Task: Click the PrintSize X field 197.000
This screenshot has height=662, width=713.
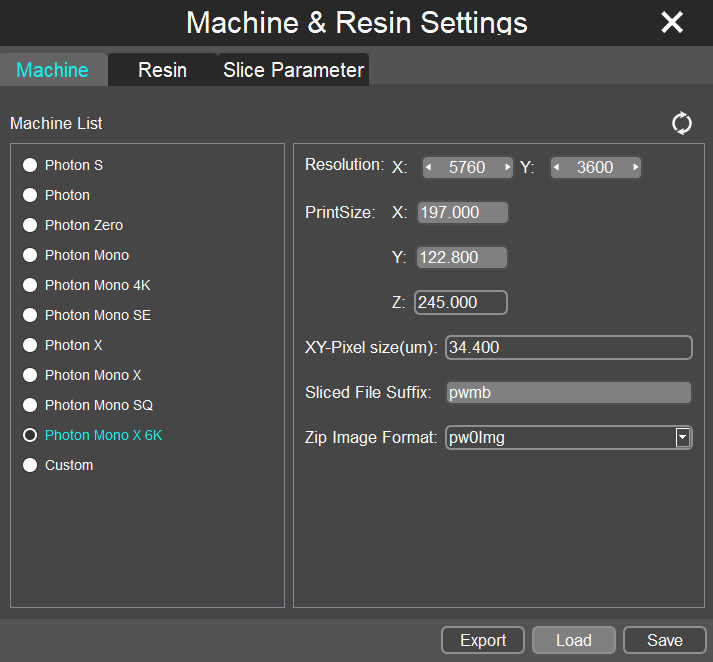Action: [x=462, y=212]
